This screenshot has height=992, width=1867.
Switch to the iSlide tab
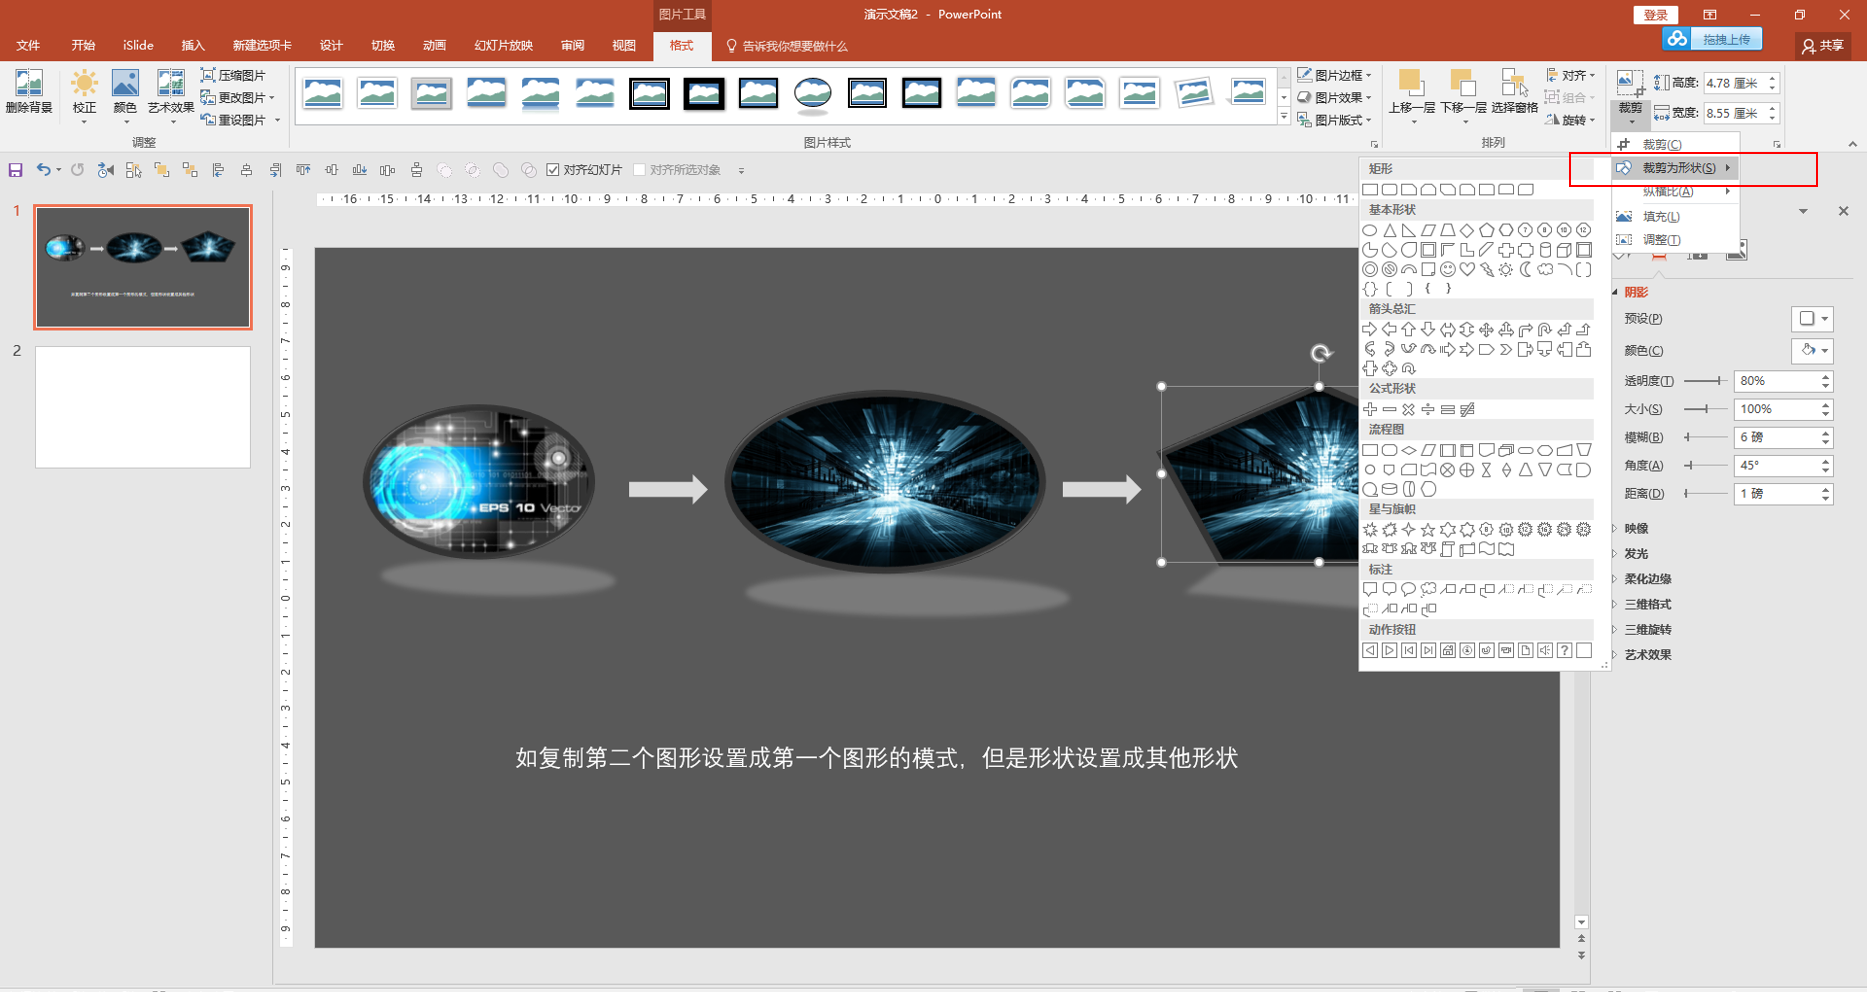click(x=138, y=46)
